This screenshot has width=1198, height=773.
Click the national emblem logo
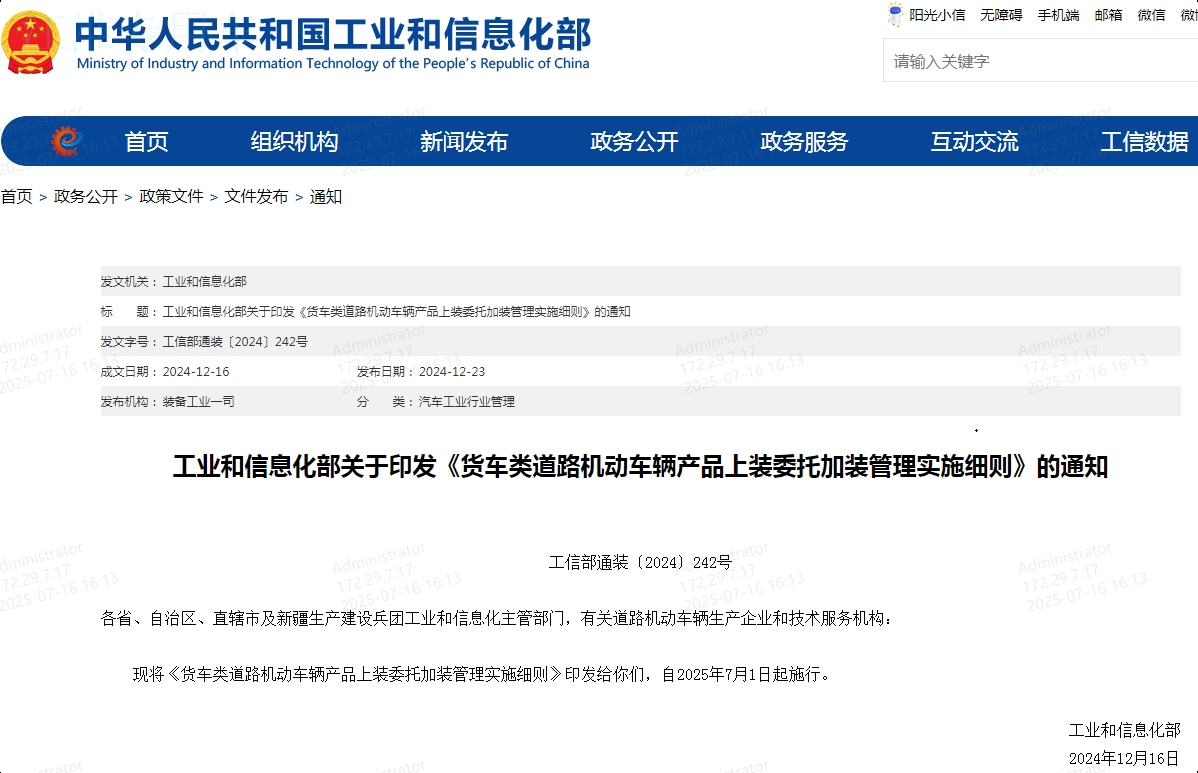pyautogui.click(x=31, y=42)
